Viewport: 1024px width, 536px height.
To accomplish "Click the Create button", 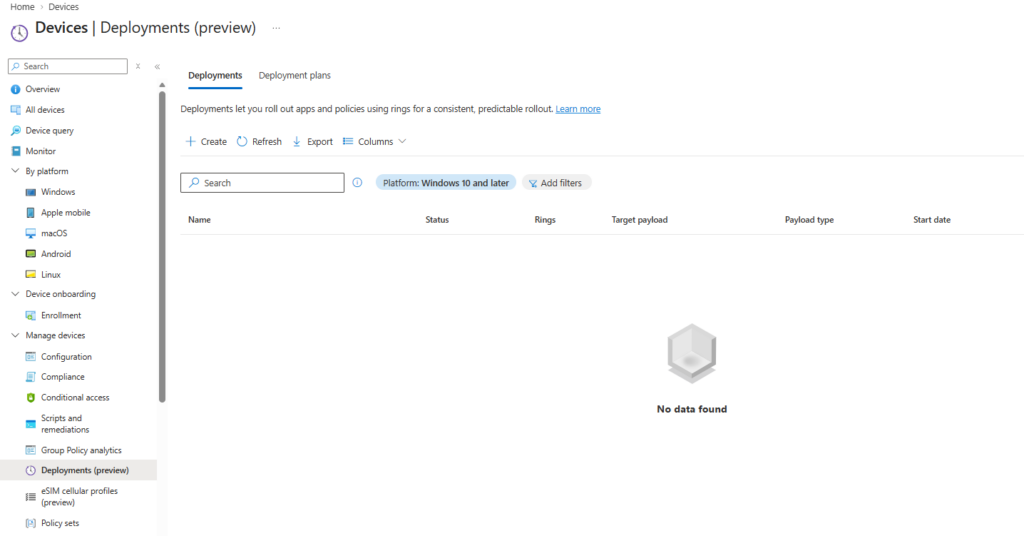I will click(206, 142).
